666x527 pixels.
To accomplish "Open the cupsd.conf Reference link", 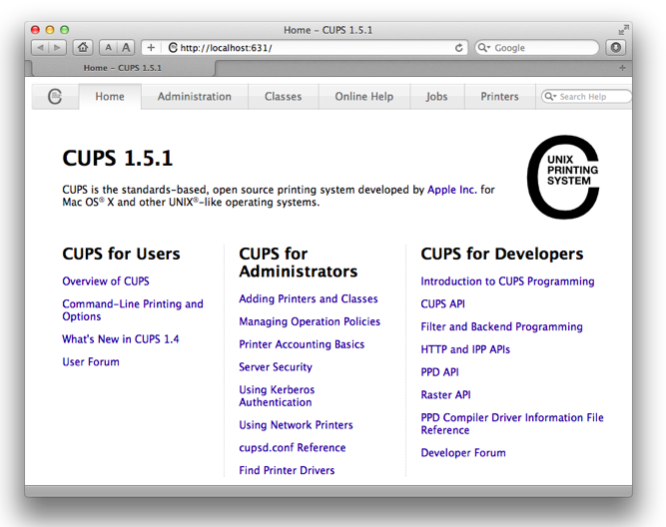I will point(292,448).
